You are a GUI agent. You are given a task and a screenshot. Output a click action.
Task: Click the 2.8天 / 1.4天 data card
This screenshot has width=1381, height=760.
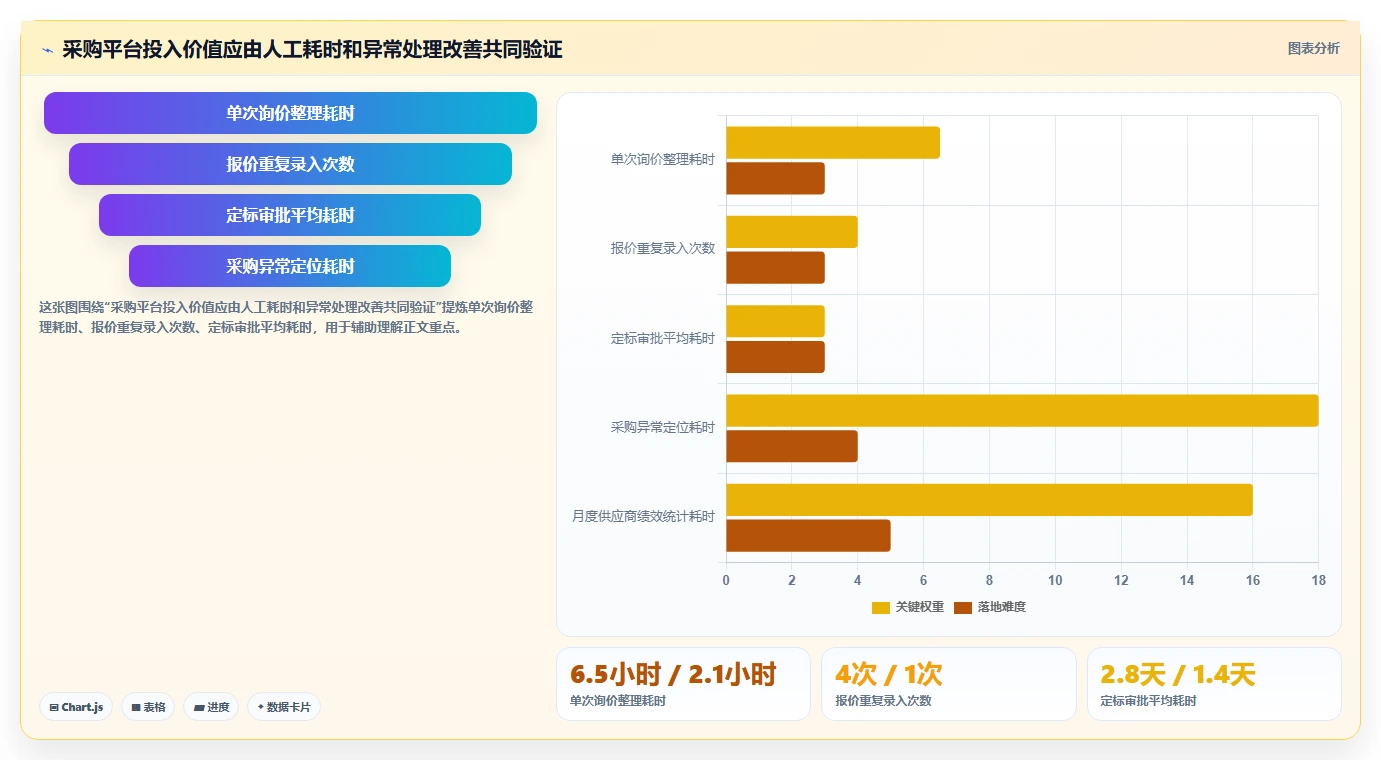click(1214, 684)
